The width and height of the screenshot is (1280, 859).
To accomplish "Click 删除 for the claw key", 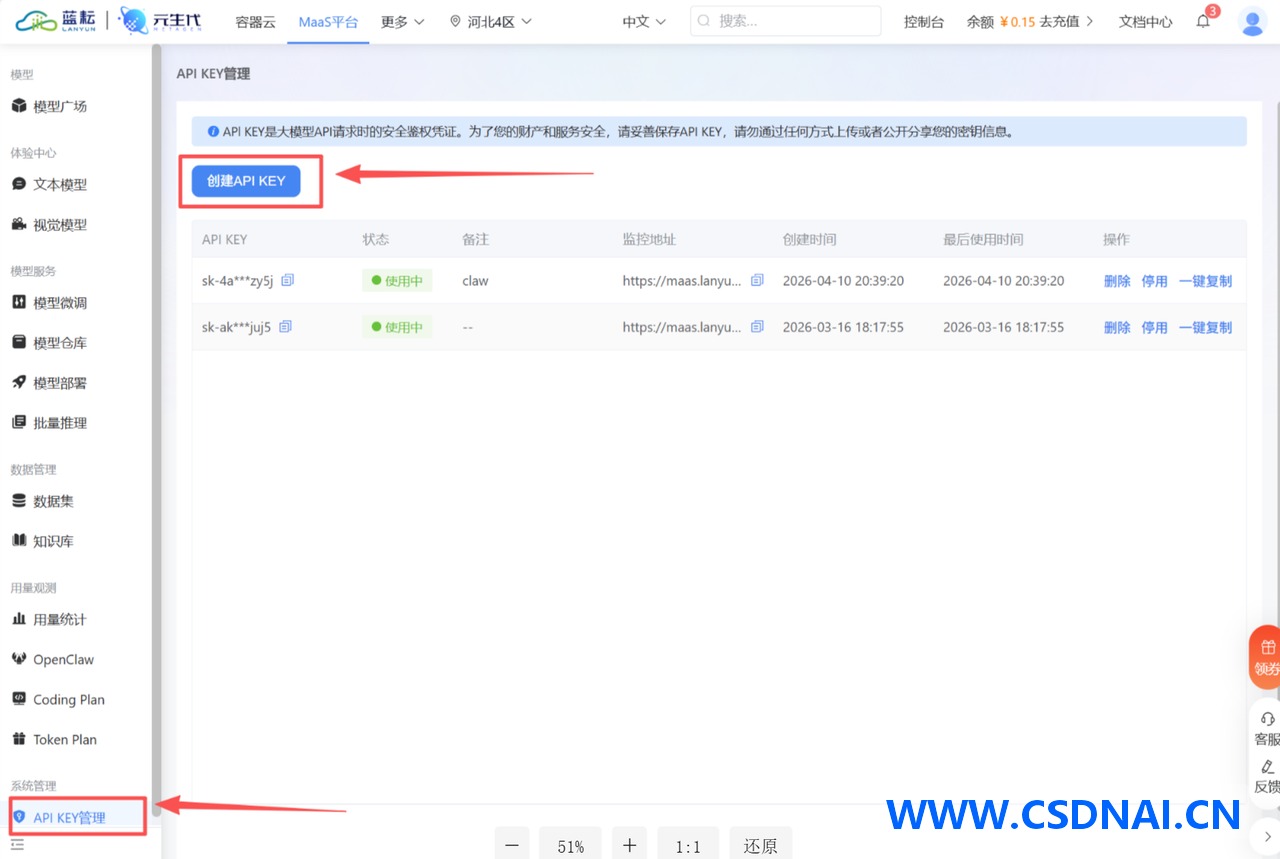I will pyautogui.click(x=1117, y=281).
